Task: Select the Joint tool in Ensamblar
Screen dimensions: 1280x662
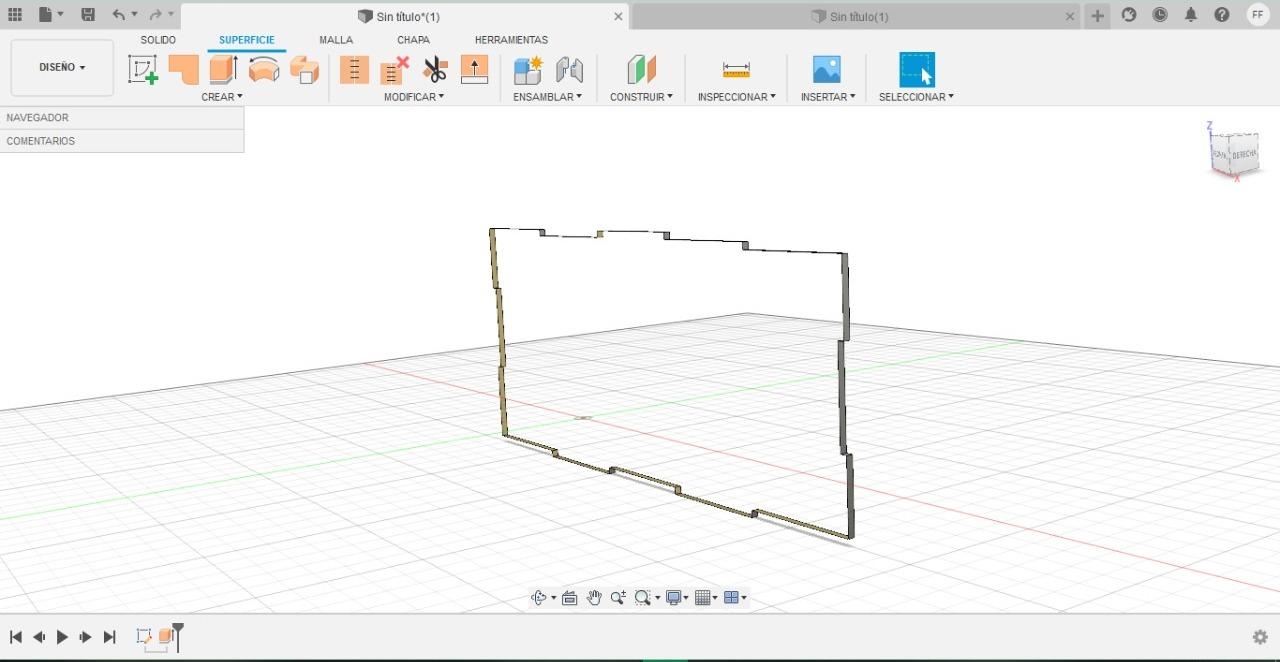Action: click(x=569, y=69)
